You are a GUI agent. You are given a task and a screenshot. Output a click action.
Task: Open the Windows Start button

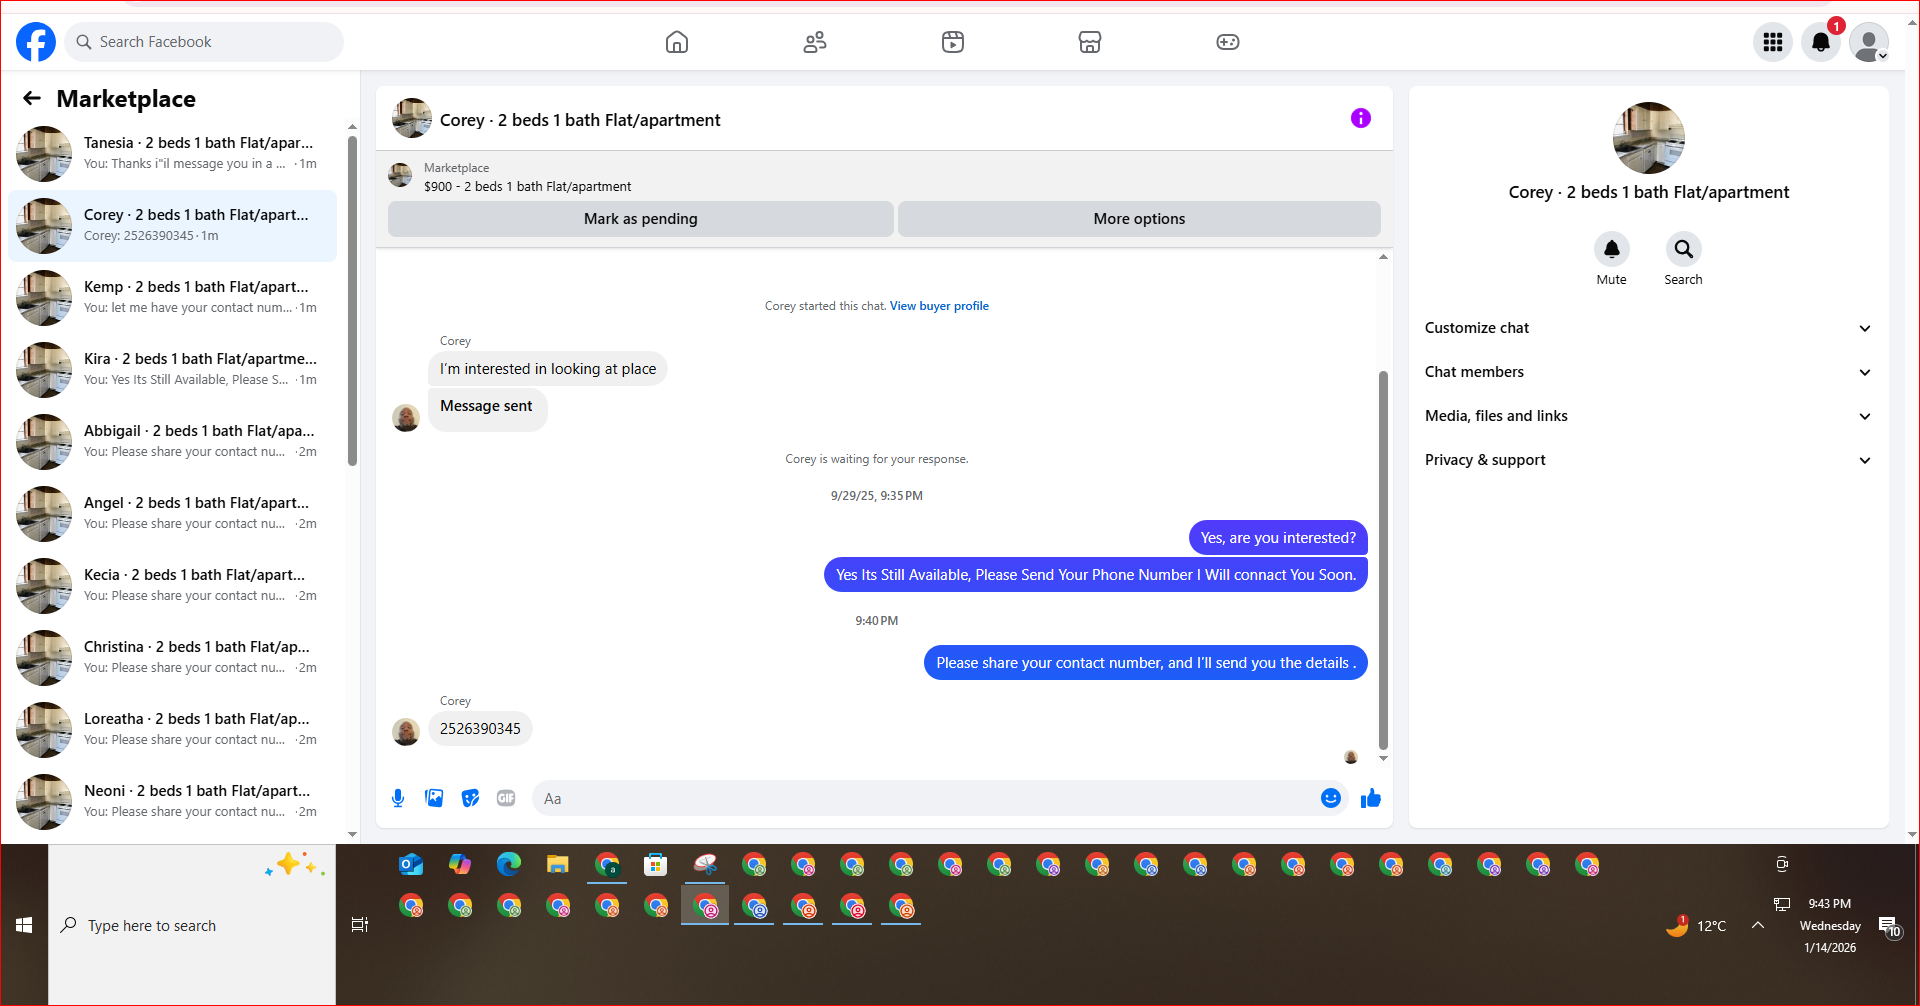click(x=24, y=926)
